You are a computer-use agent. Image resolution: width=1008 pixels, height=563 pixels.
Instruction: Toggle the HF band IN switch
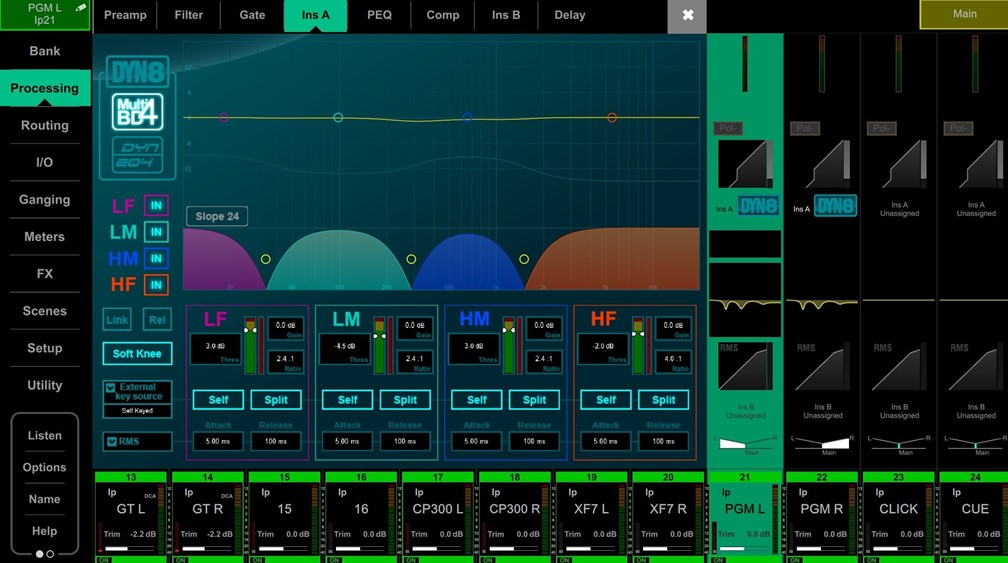pos(156,285)
